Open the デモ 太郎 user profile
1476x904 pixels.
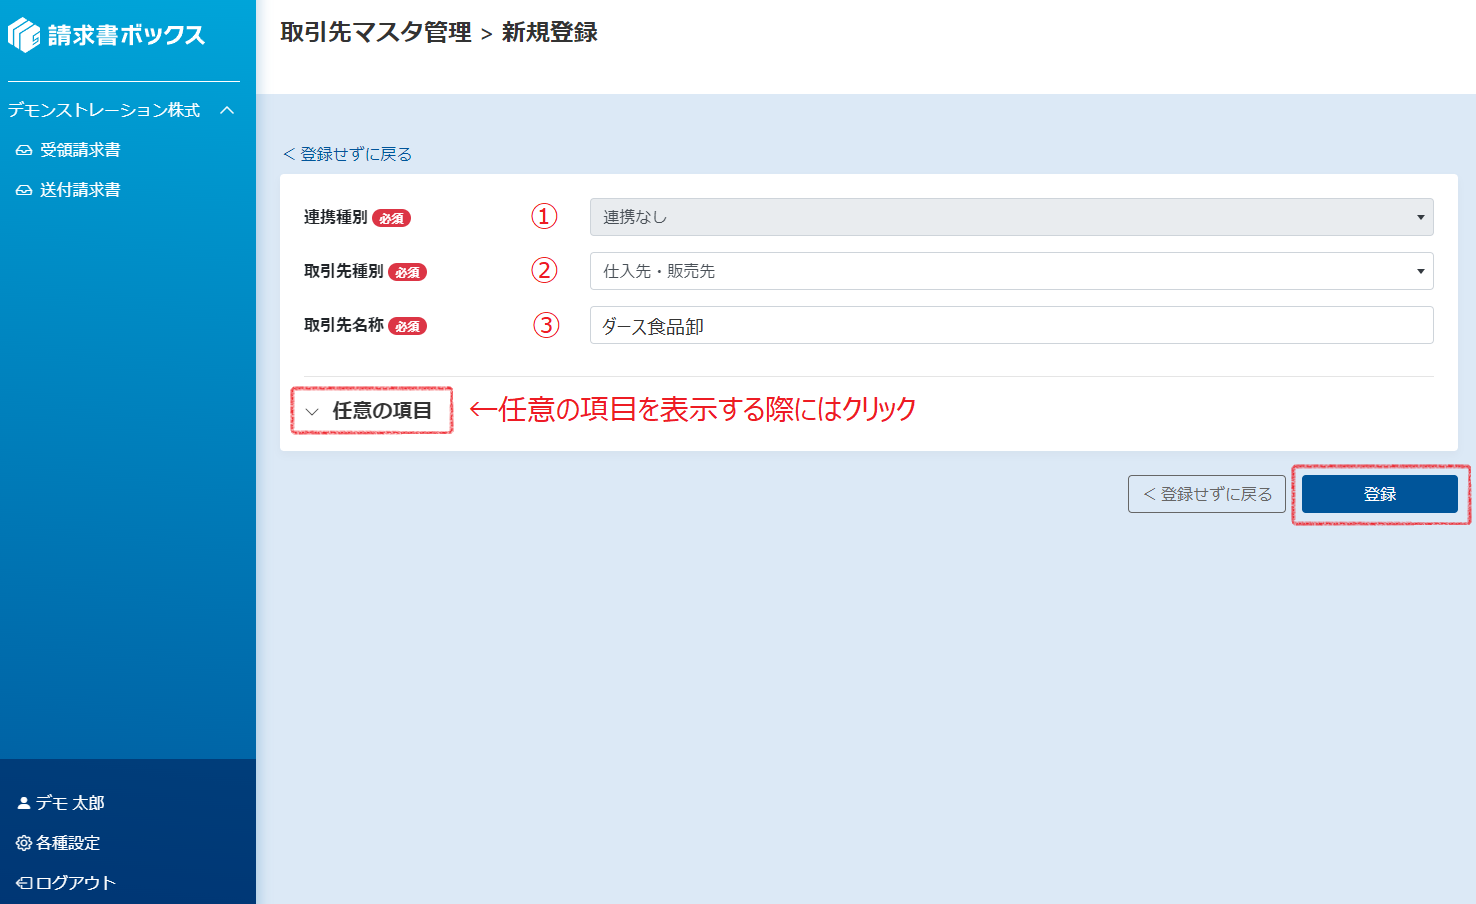coord(70,803)
